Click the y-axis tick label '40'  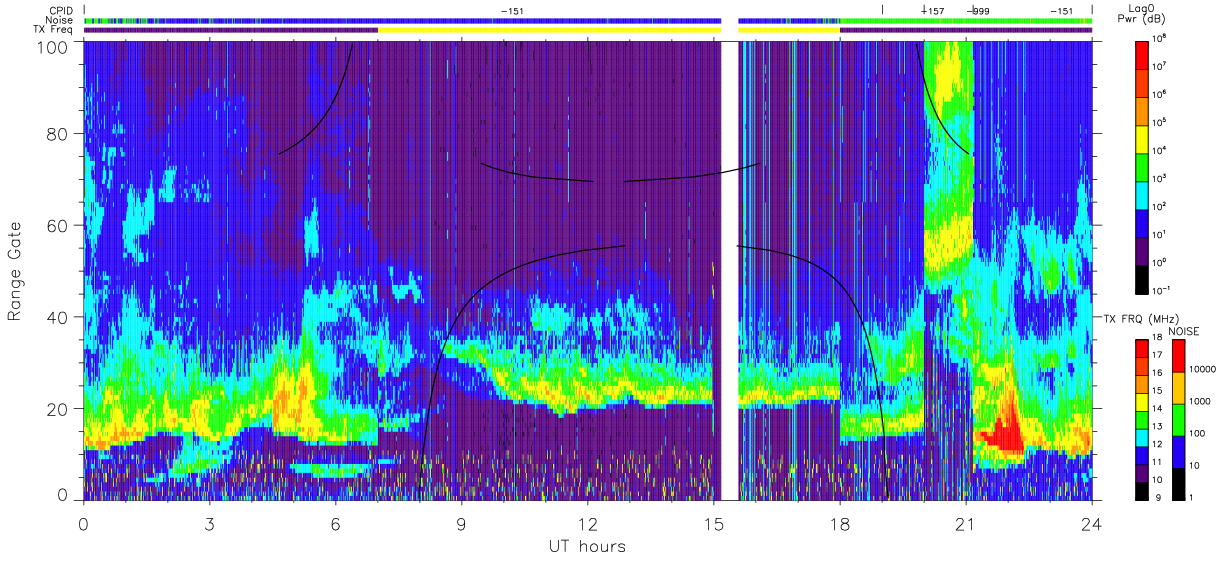coord(58,317)
